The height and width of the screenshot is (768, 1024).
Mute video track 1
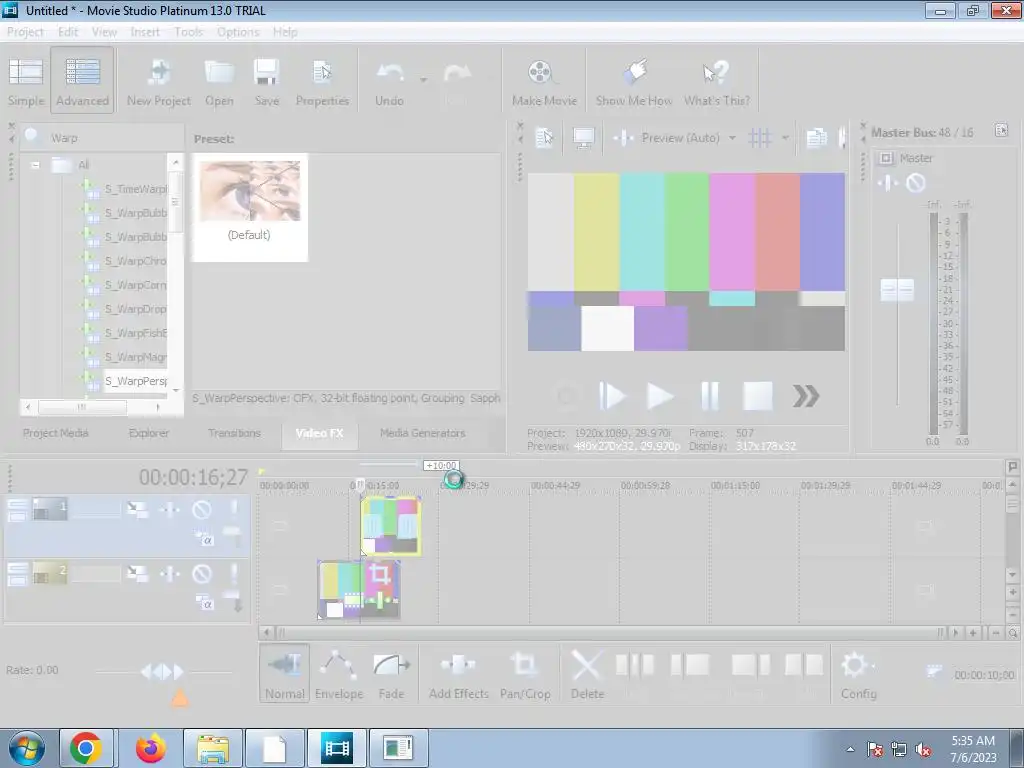point(202,509)
